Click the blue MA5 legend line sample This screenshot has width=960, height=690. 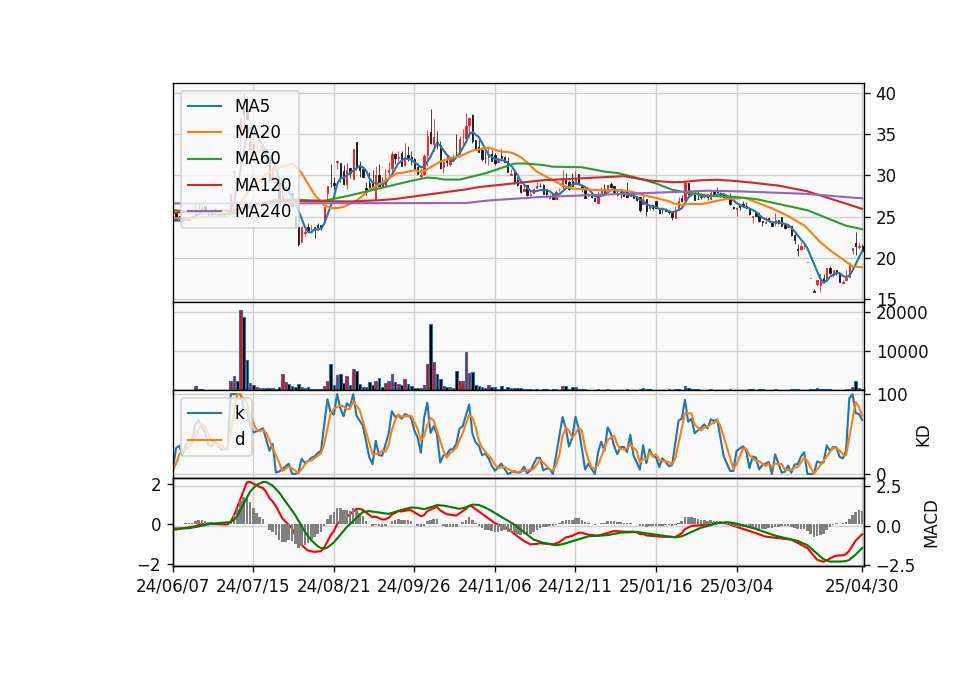click(204, 106)
